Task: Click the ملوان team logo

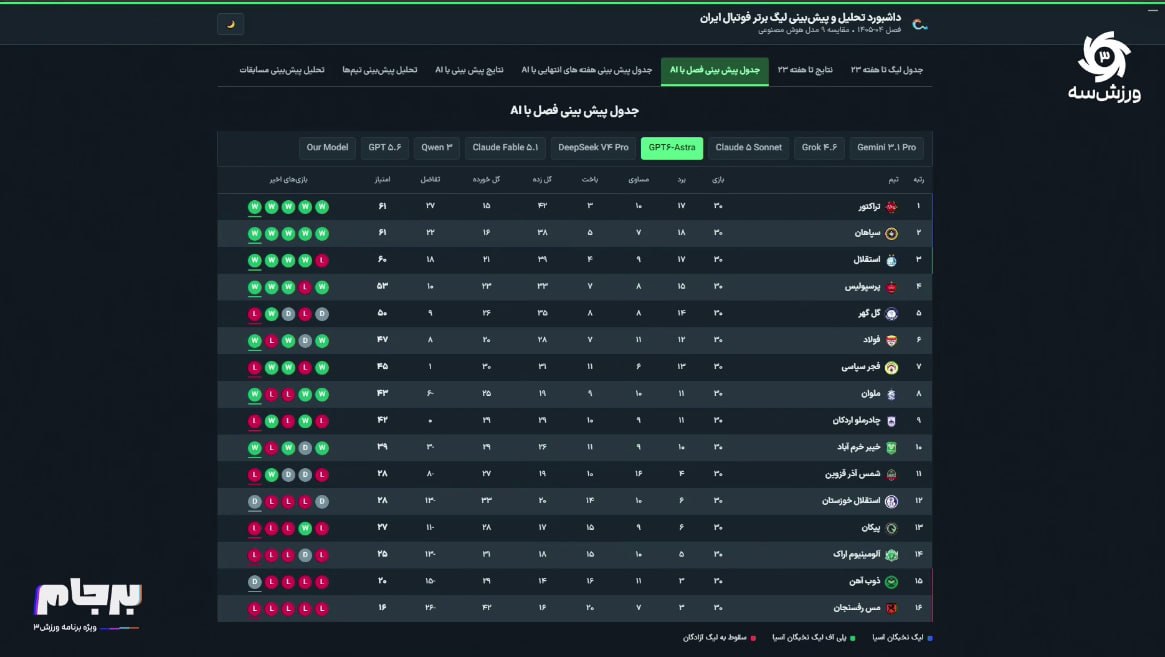Action: [x=892, y=394]
